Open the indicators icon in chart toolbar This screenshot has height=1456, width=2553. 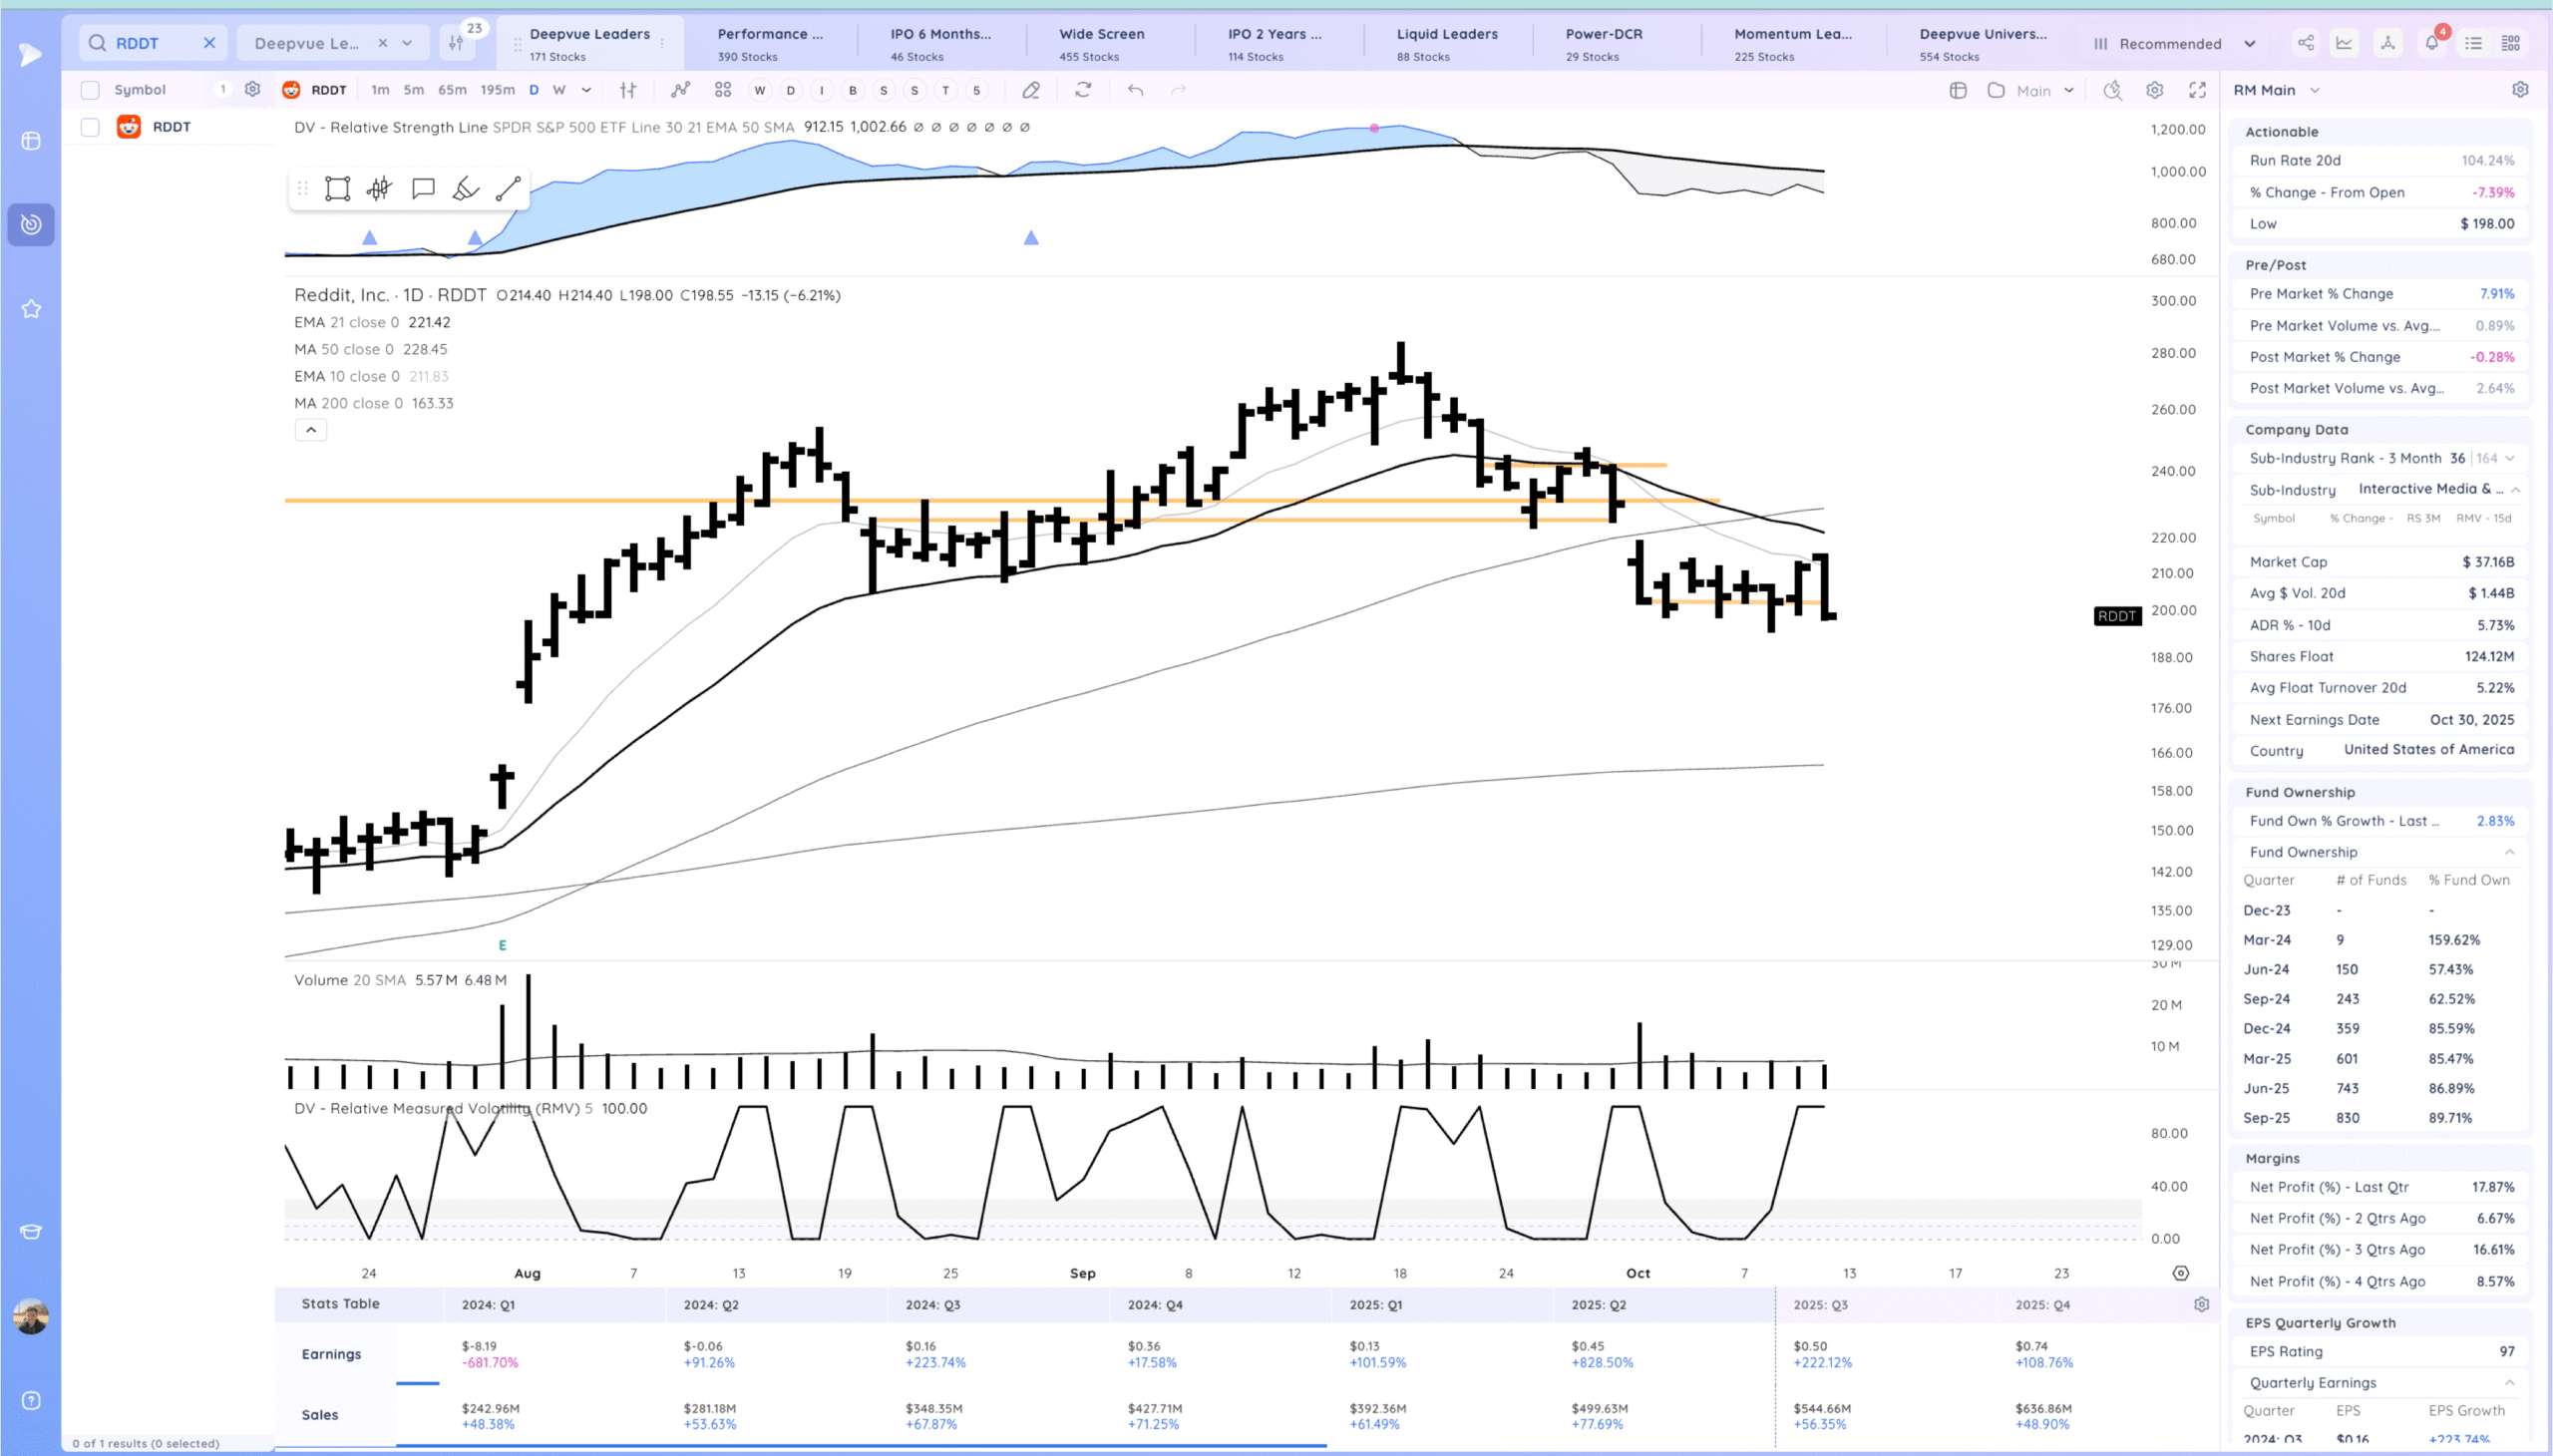pos(680,90)
